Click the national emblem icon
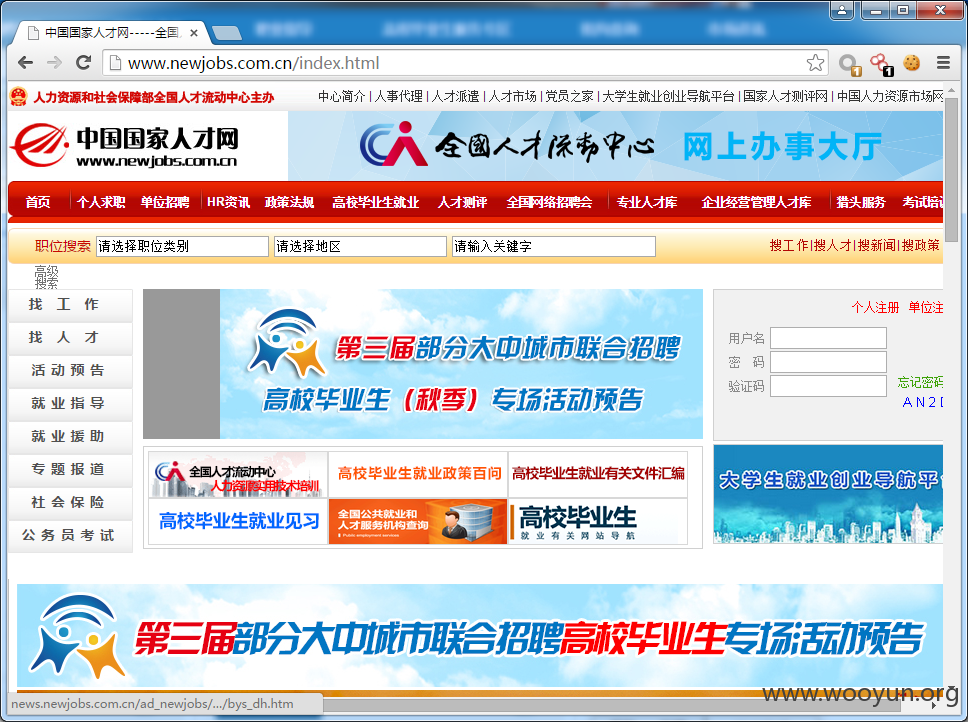The image size is (968, 722). coord(19,97)
